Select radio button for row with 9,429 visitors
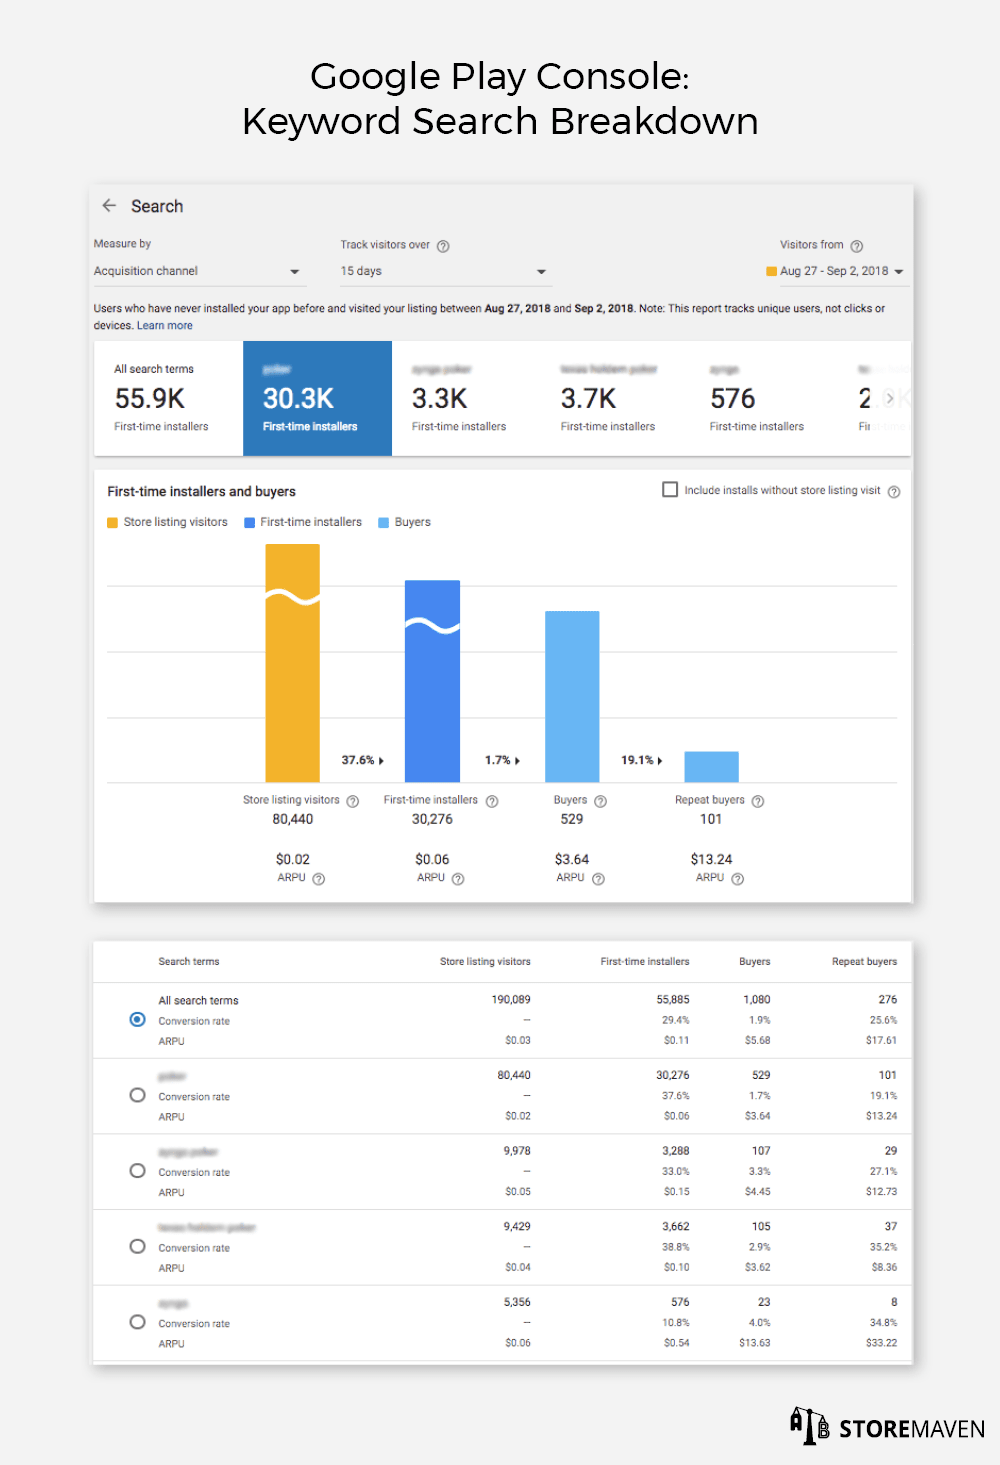The image size is (1000, 1465). click(x=137, y=1246)
